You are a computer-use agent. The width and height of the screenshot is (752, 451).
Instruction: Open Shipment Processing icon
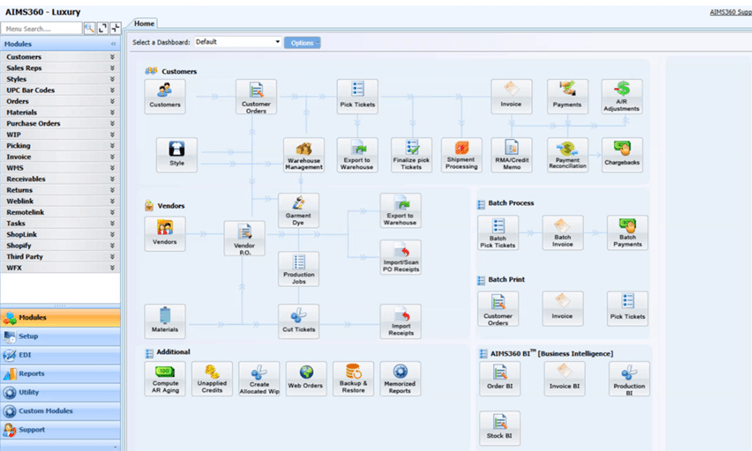(461, 154)
